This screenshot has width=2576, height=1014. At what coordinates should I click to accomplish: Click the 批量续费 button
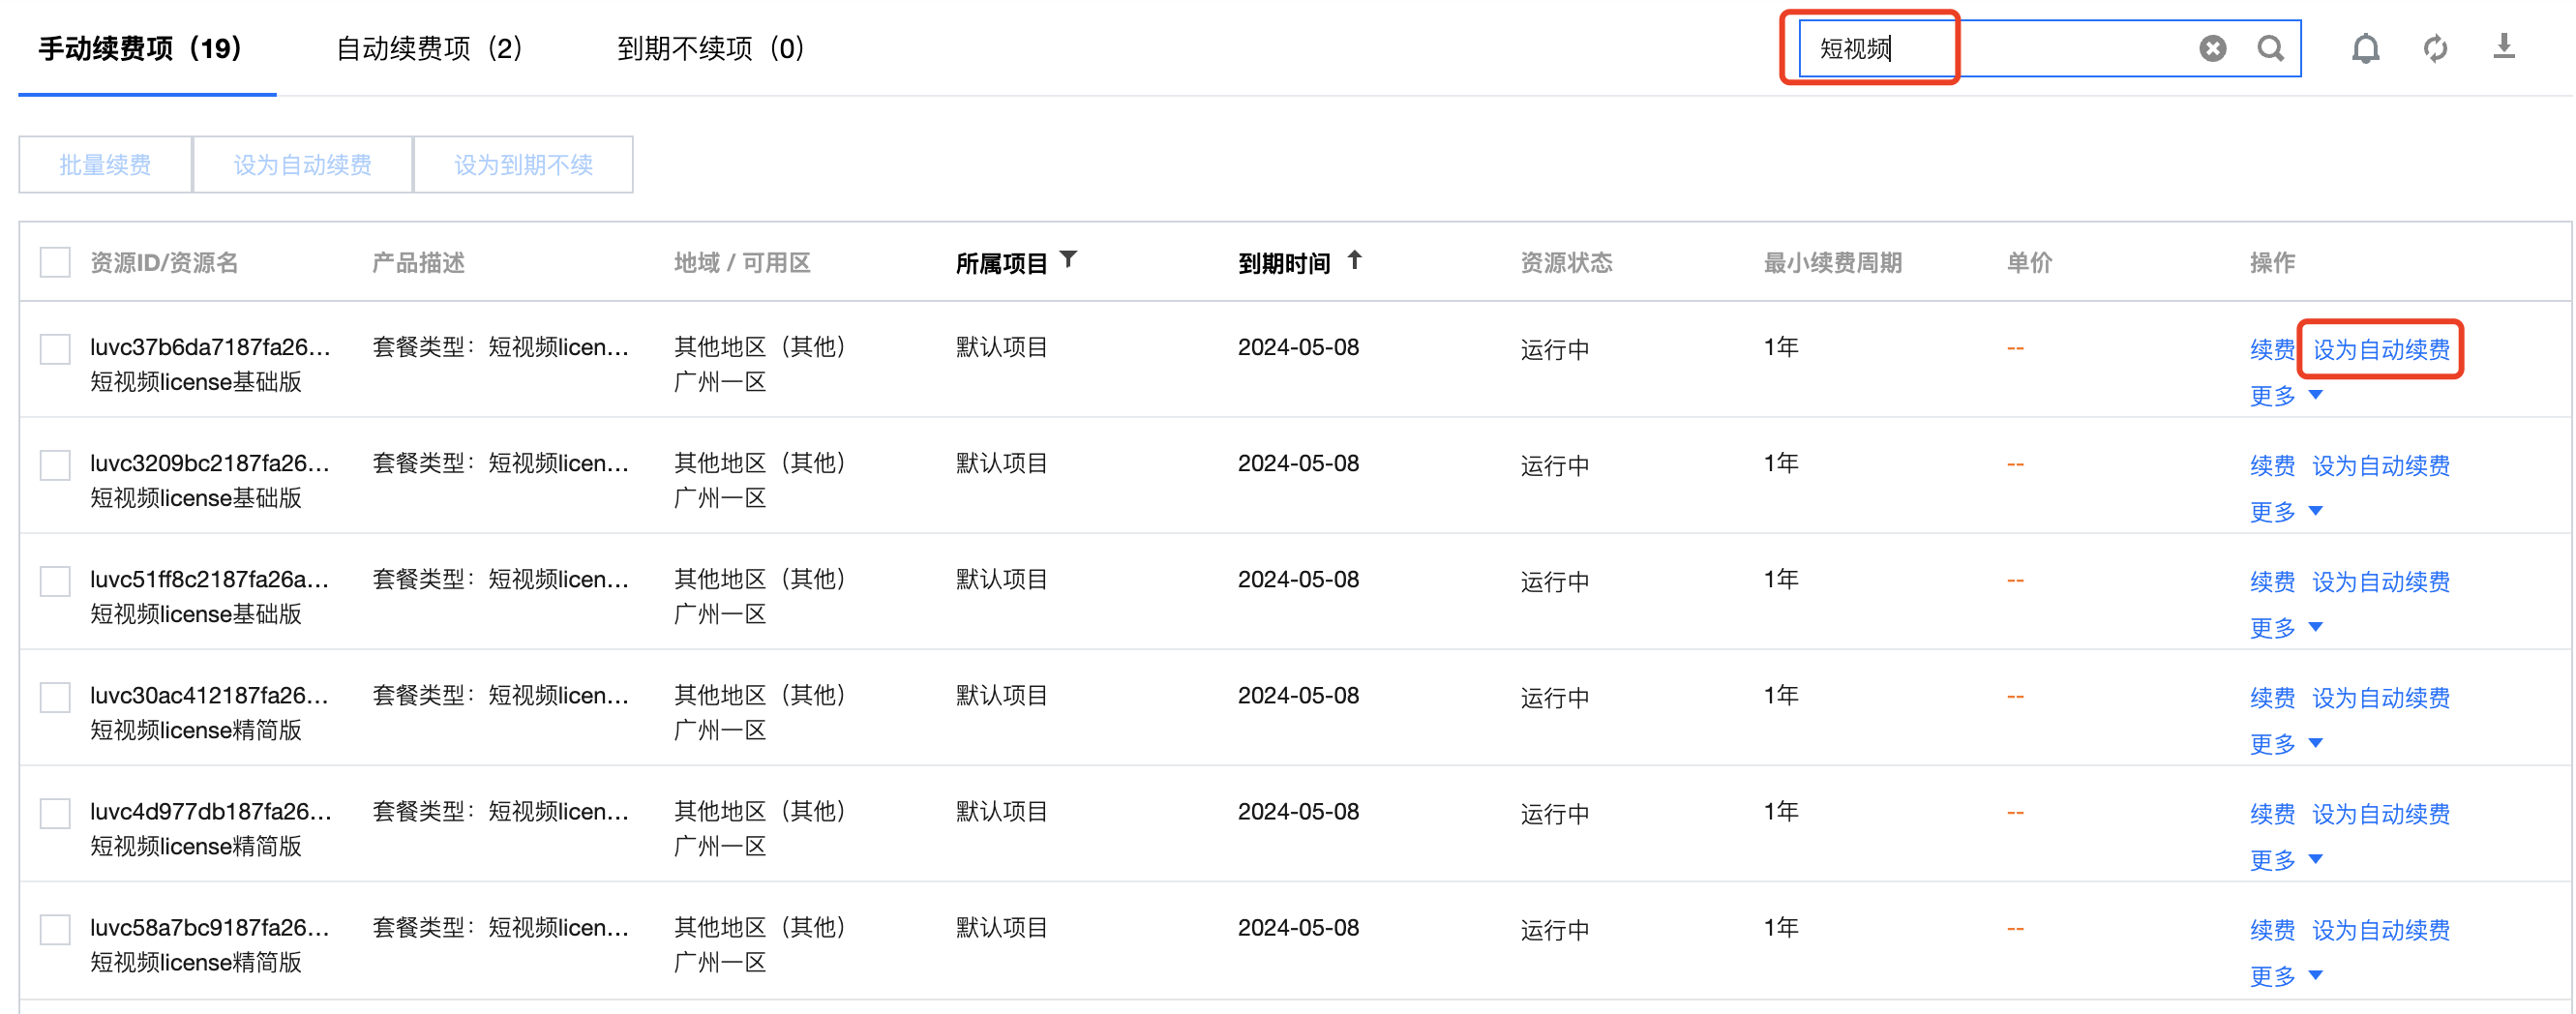pos(105,164)
